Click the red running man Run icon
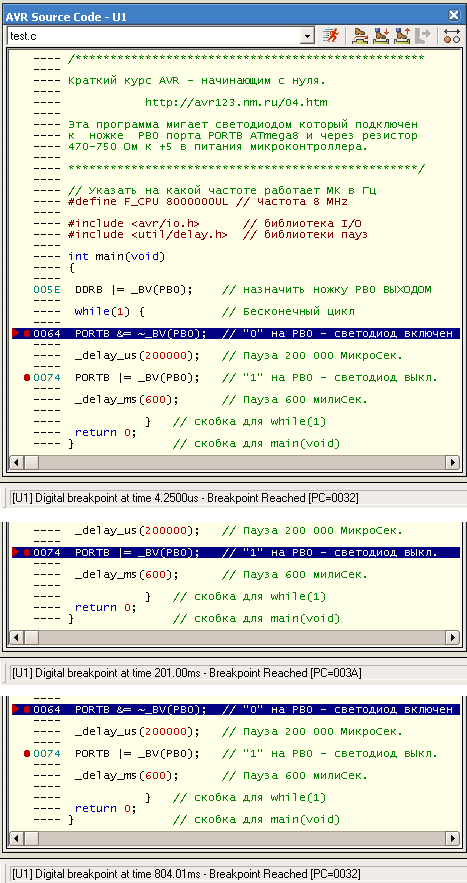 [330, 36]
